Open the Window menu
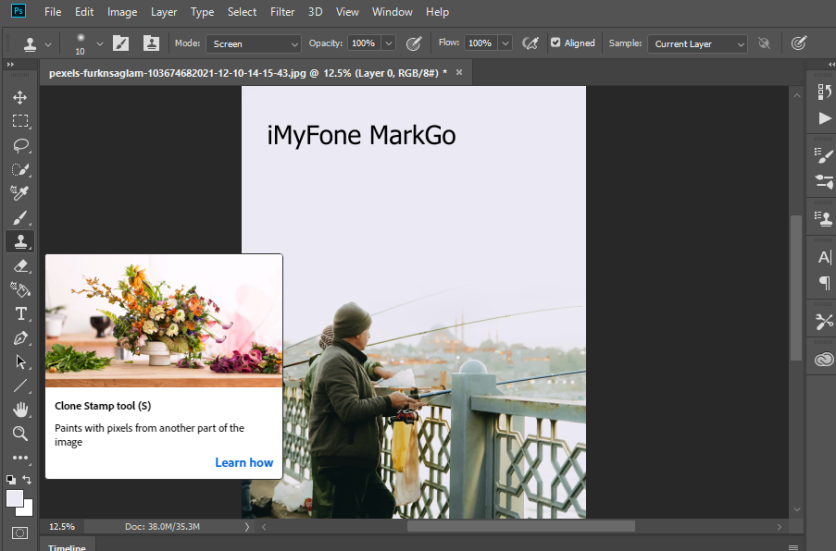Viewport: 836px width, 551px height. [392, 12]
